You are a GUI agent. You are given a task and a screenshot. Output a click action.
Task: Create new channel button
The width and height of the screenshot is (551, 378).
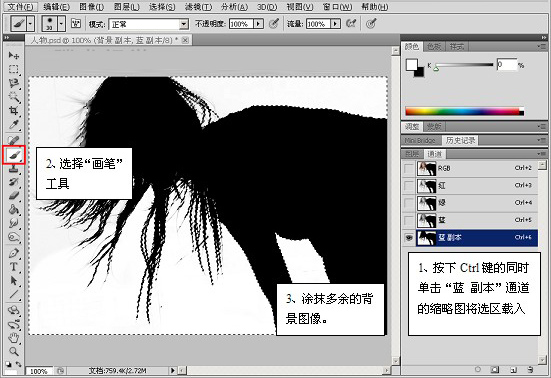click(x=513, y=370)
